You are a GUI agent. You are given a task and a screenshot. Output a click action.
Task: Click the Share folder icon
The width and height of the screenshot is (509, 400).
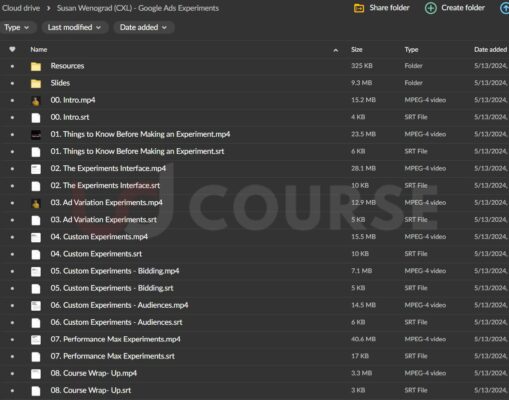coord(359,8)
